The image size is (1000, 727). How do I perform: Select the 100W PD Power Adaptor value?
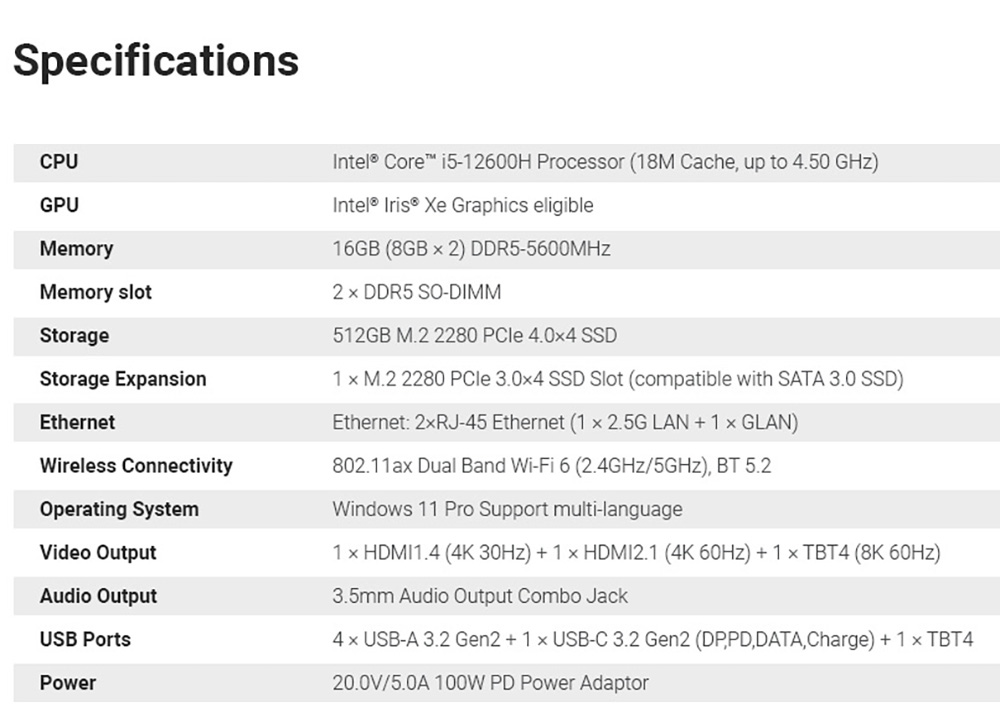490,683
